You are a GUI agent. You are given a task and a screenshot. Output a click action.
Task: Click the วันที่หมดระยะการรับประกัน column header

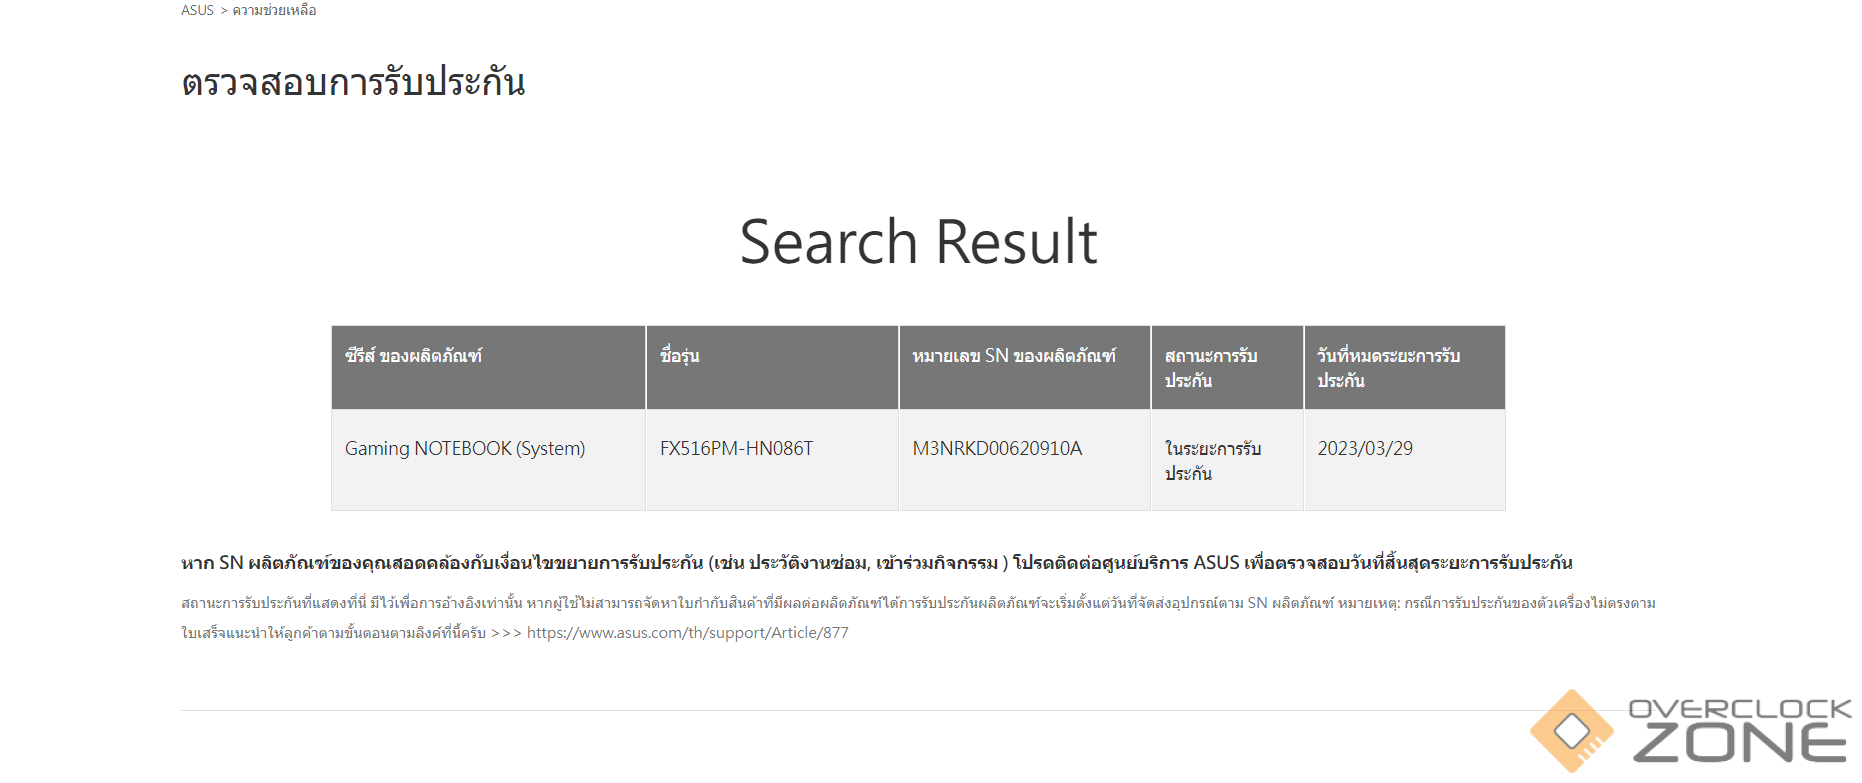coord(1405,367)
